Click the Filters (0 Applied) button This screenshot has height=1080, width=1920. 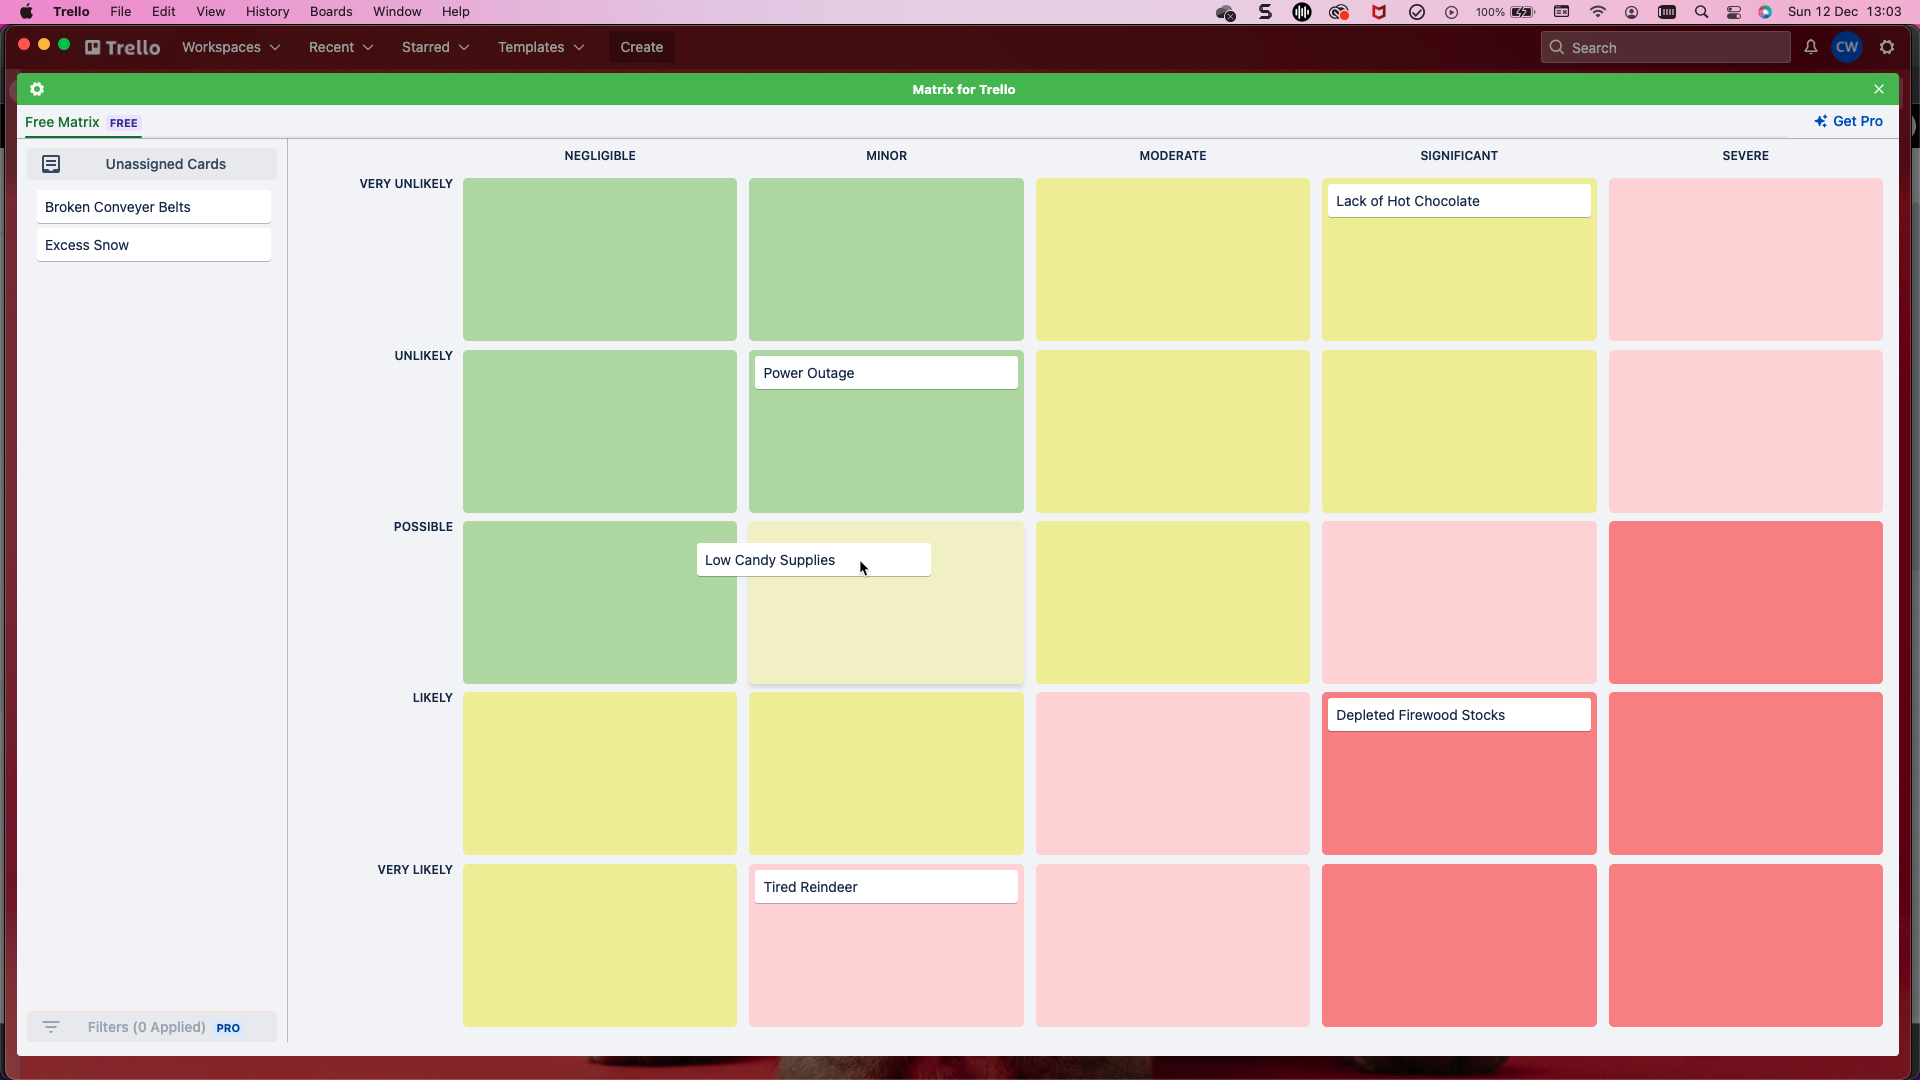click(152, 1027)
